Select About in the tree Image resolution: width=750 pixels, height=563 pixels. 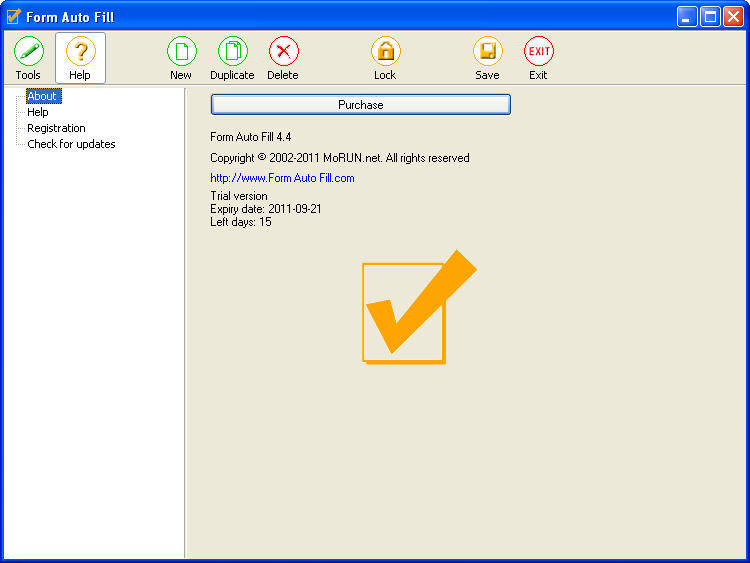[x=44, y=96]
